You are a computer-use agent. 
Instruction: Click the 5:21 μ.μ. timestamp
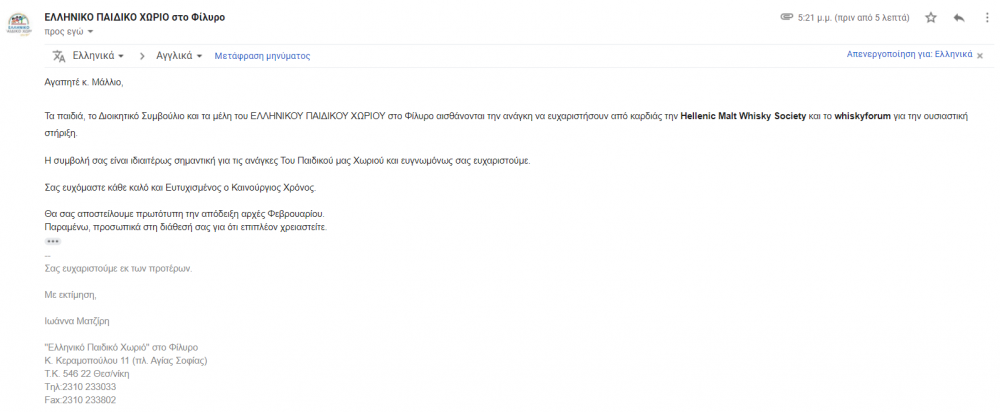pos(853,18)
